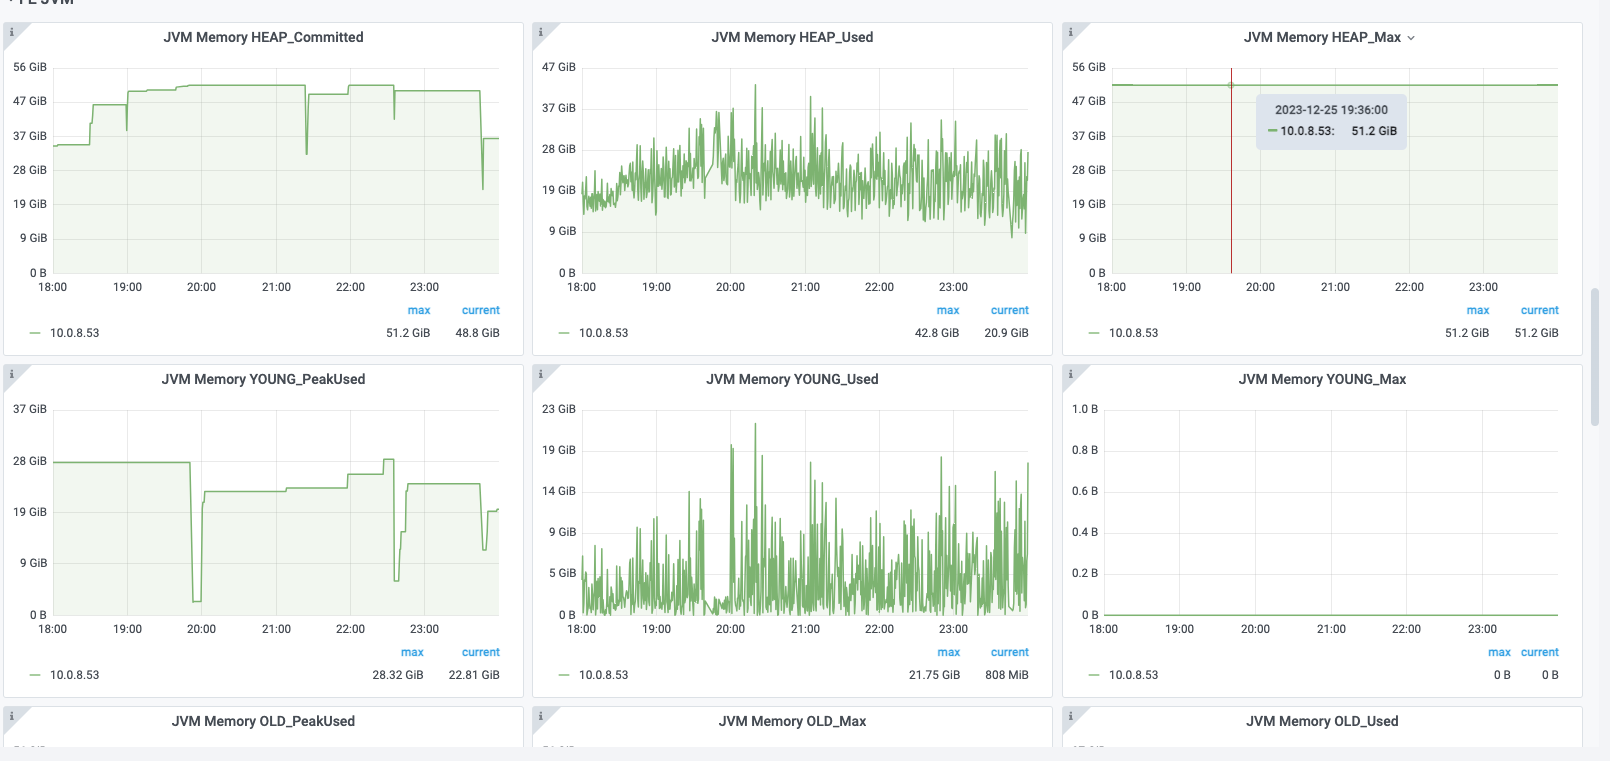The width and height of the screenshot is (1610, 761).
Task: Open JVM Memory OLD_PeakUsed panel title menu
Action: 263,721
